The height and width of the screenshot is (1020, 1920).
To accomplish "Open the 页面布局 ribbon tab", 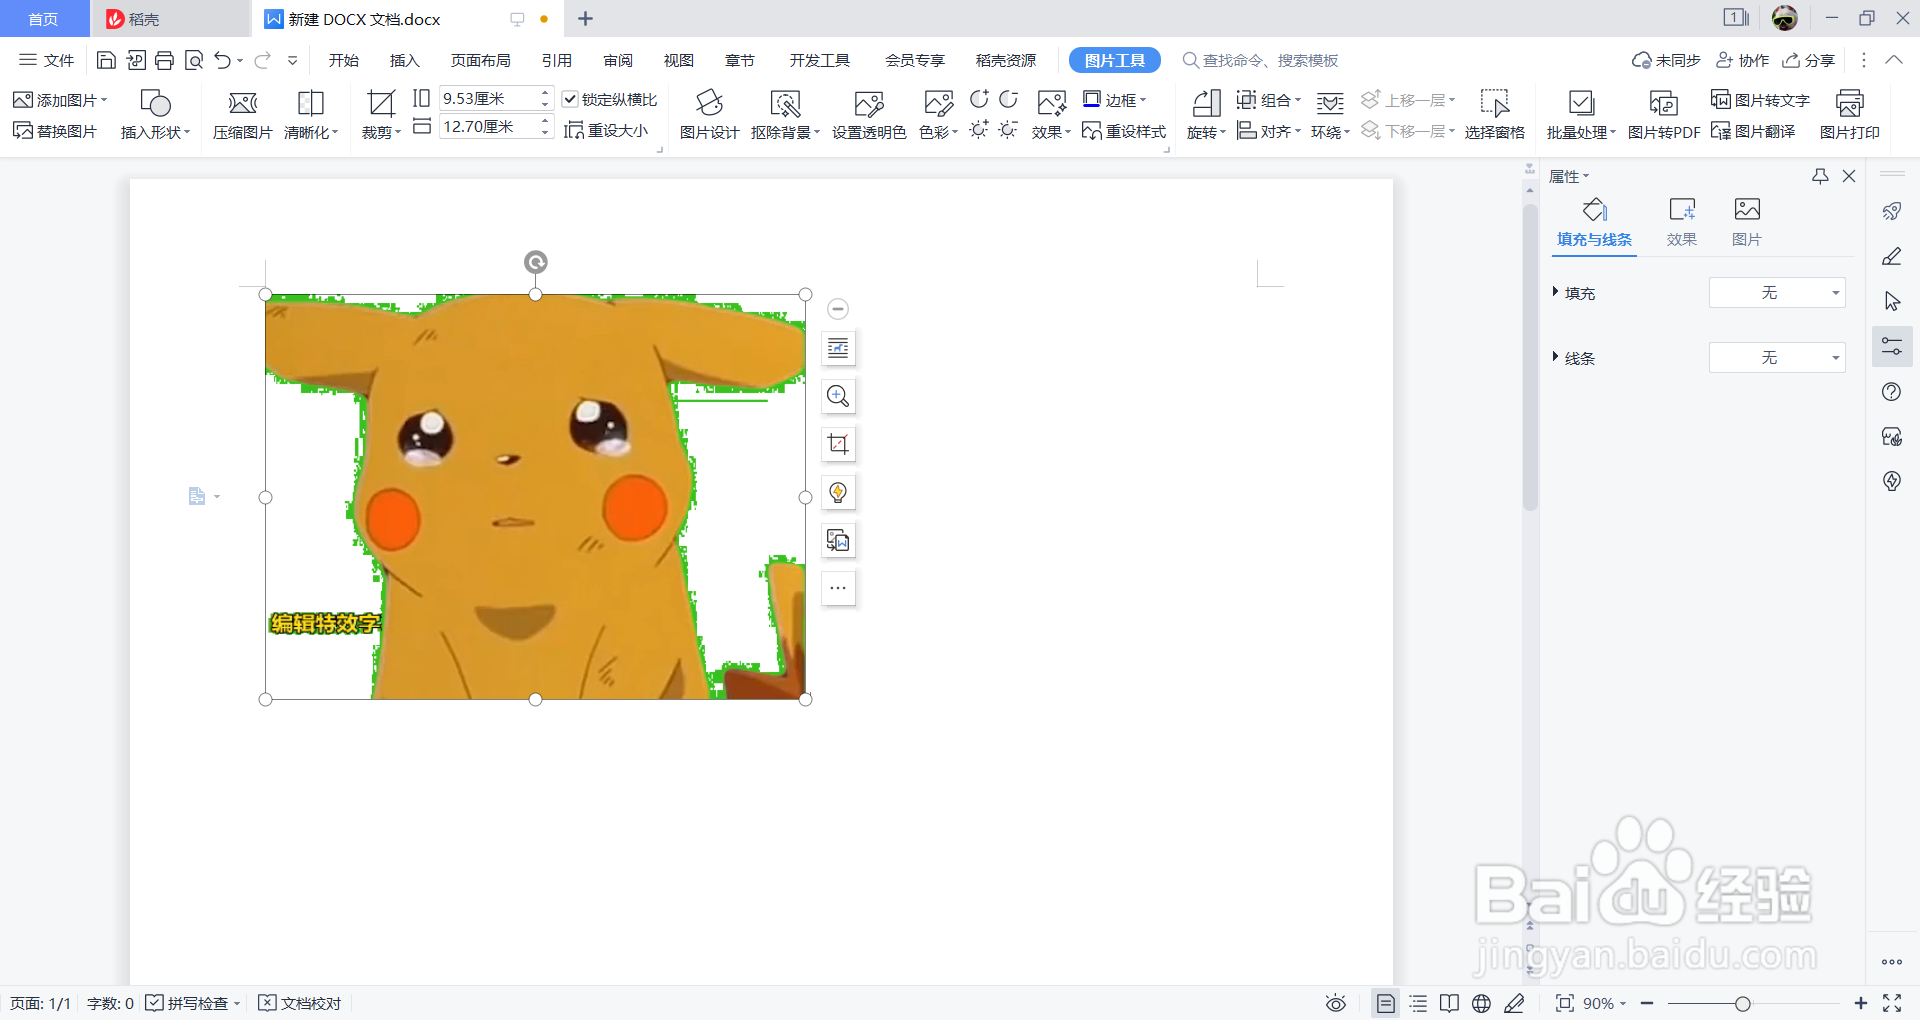I will click(x=481, y=60).
